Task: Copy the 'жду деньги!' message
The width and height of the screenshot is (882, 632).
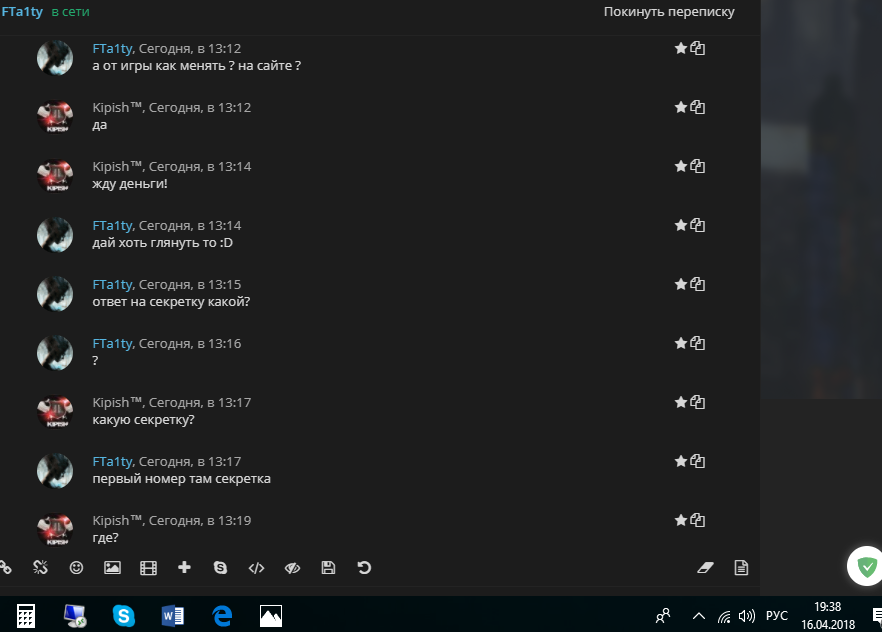Action: click(698, 166)
